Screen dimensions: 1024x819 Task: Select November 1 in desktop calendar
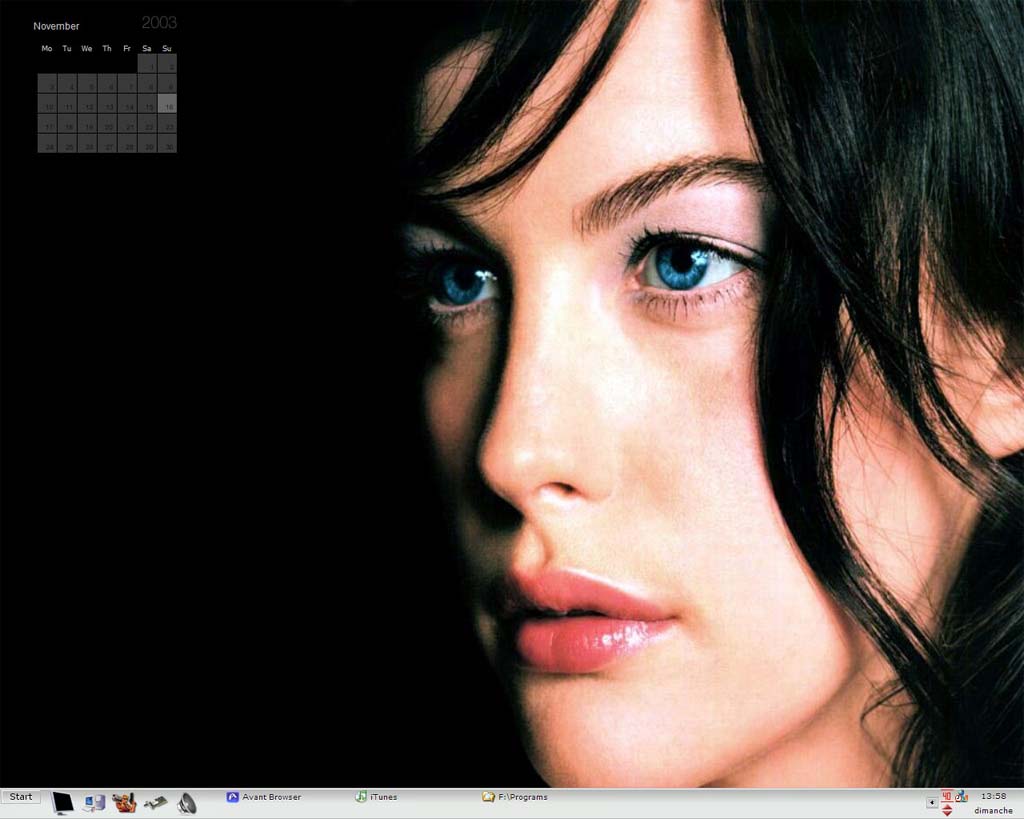pos(148,63)
